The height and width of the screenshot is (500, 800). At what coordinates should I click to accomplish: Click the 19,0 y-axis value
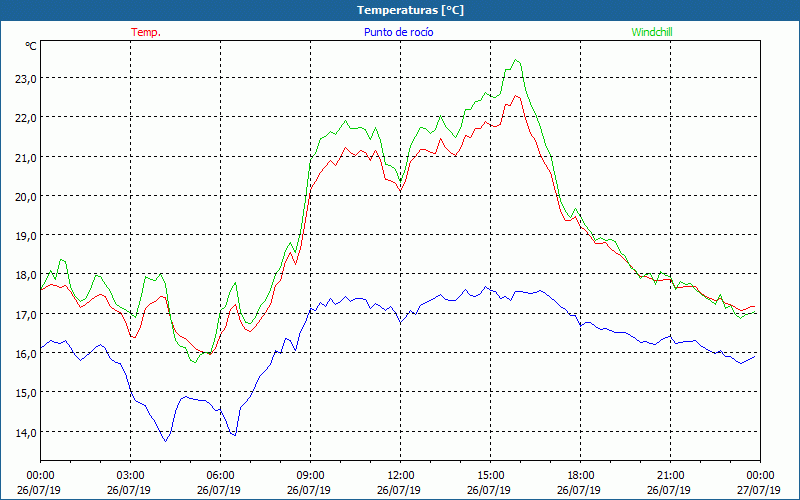pos(24,236)
